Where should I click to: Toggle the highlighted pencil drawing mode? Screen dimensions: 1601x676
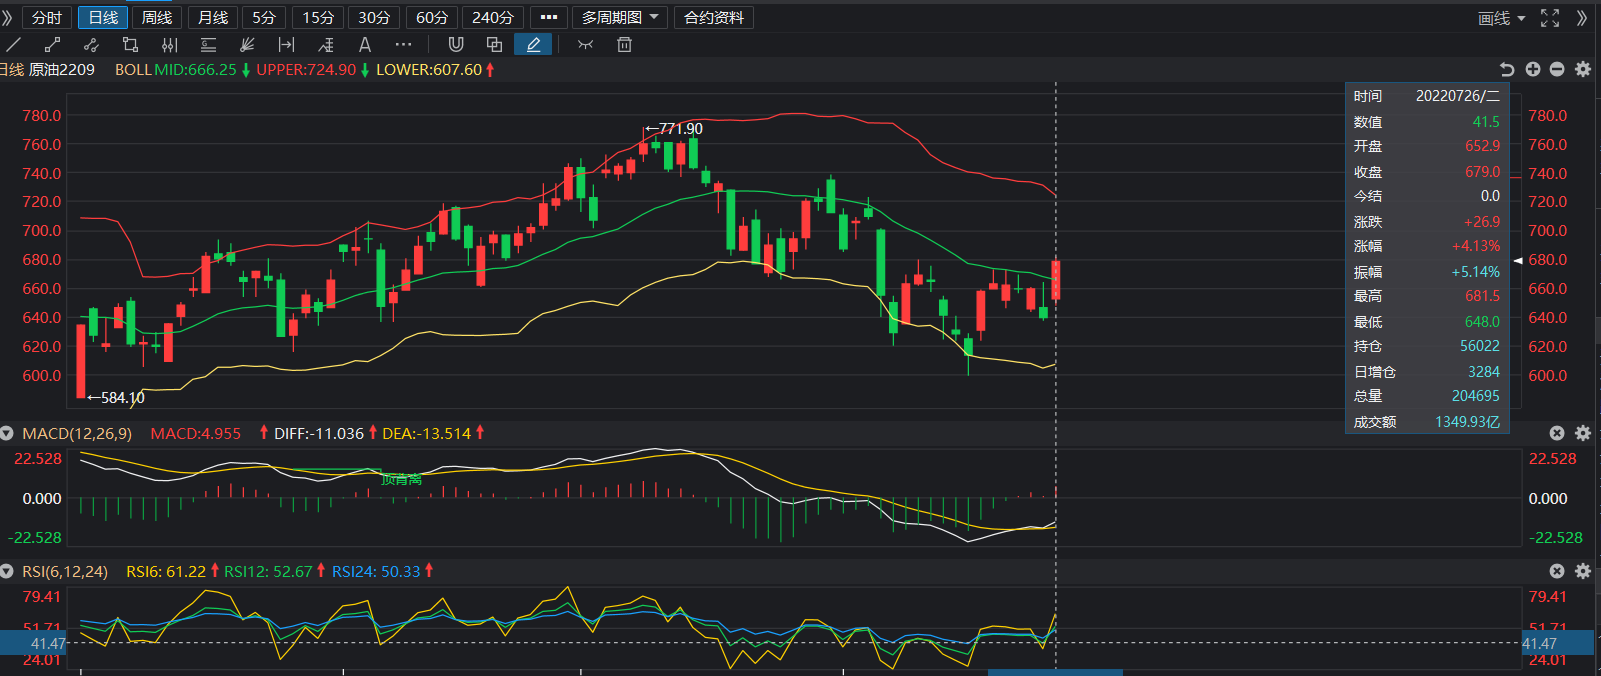pyautogui.click(x=533, y=44)
